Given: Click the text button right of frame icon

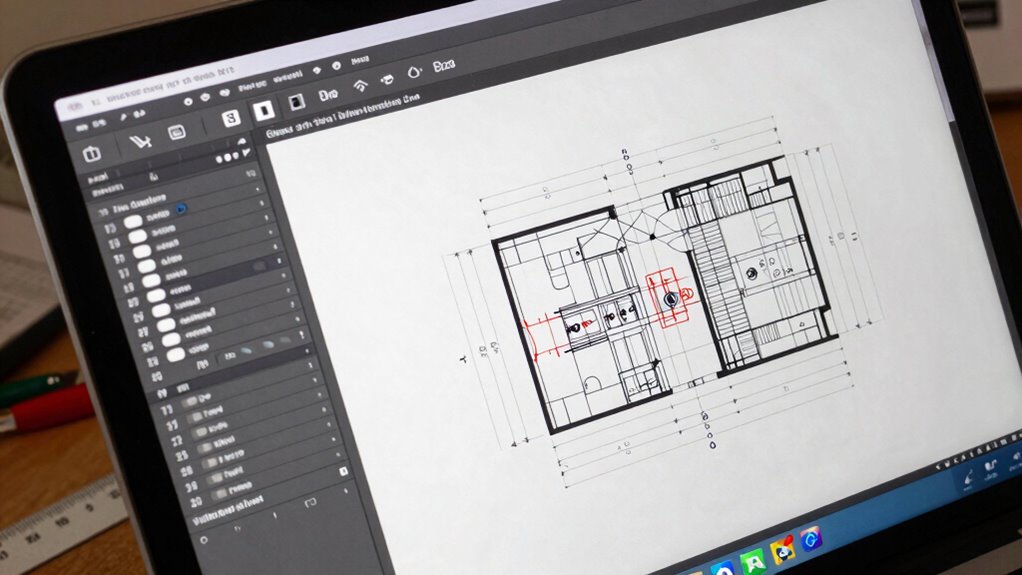Looking at the screenshot, I should tap(328, 96).
